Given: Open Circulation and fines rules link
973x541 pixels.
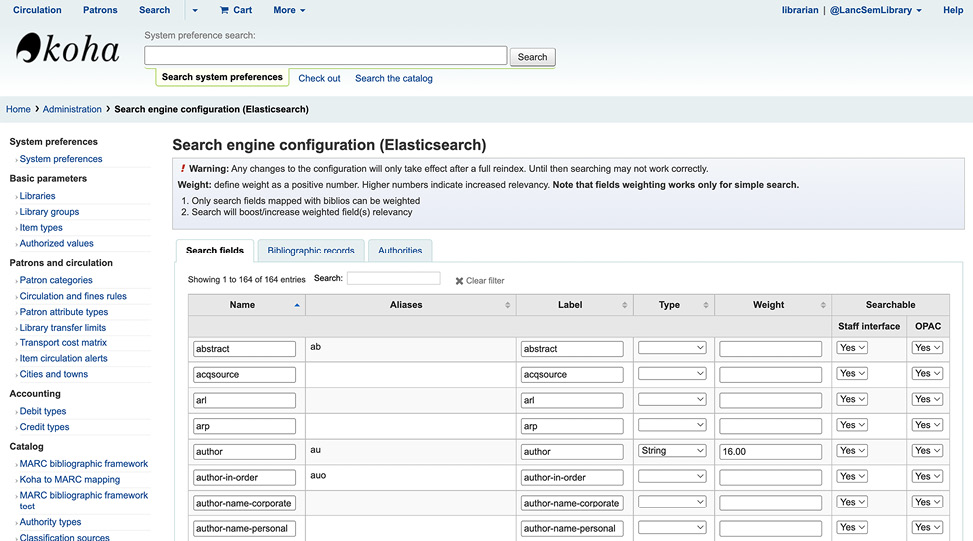Looking at the screenshot, I should (73, 296).
